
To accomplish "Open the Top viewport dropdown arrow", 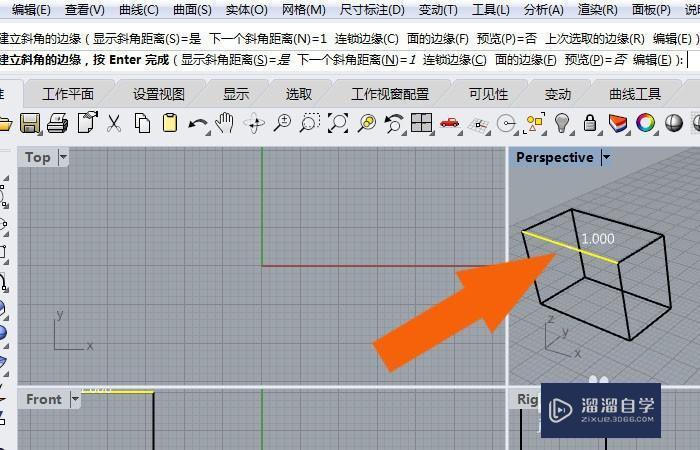I will (63, 157).
